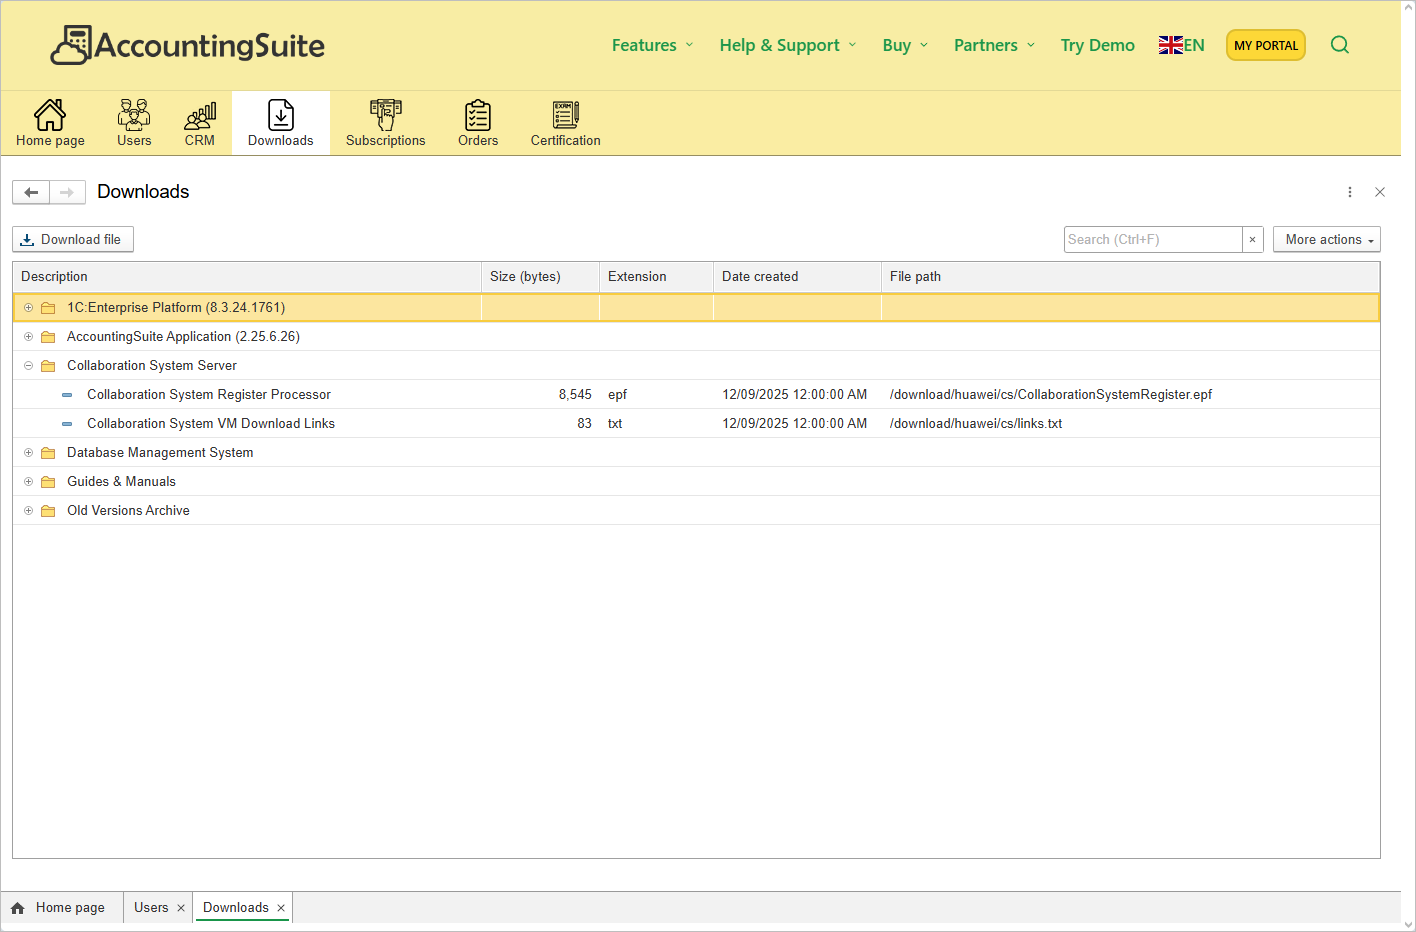Go forward with the right arrow button

(67, 192)
